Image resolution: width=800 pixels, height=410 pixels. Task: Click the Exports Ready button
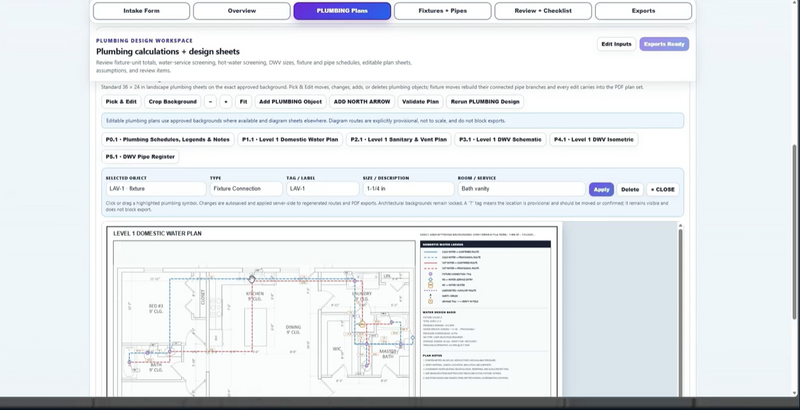(x=664, y=44)
